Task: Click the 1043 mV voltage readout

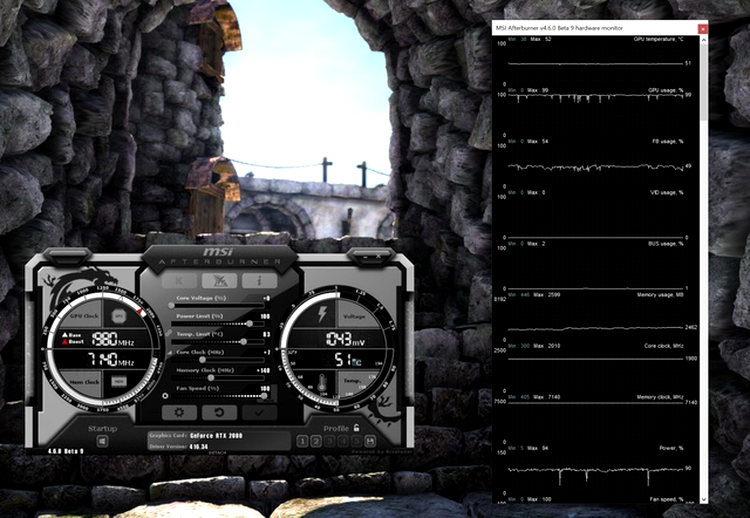Action: [x=346, y=339]
